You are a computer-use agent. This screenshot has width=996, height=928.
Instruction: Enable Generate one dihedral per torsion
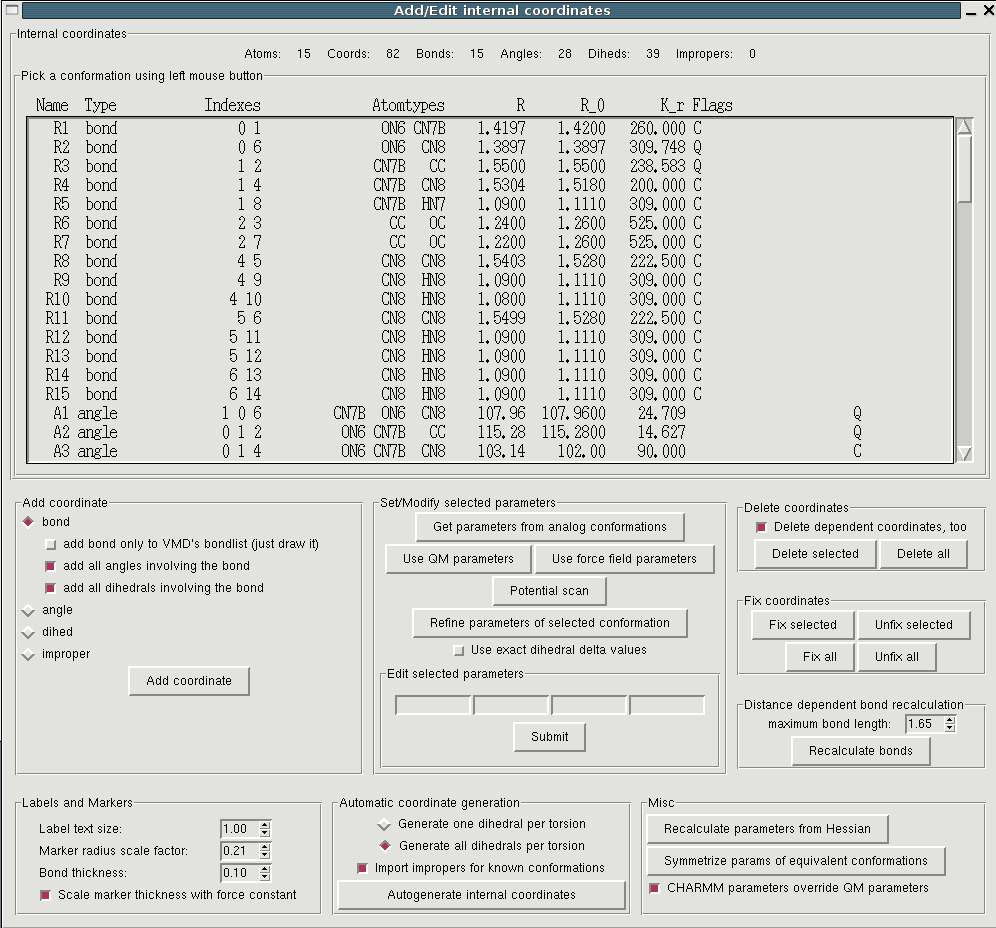coord(384,824)
